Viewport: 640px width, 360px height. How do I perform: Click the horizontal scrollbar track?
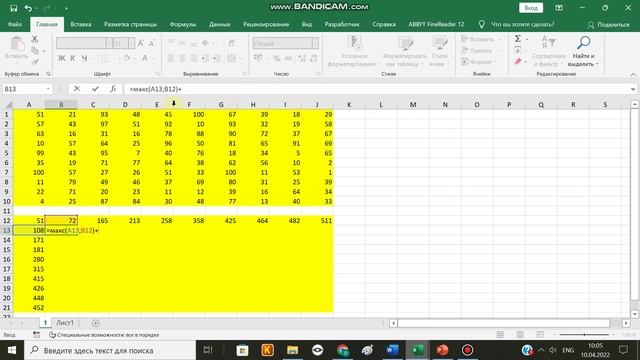tap(504, 323)
